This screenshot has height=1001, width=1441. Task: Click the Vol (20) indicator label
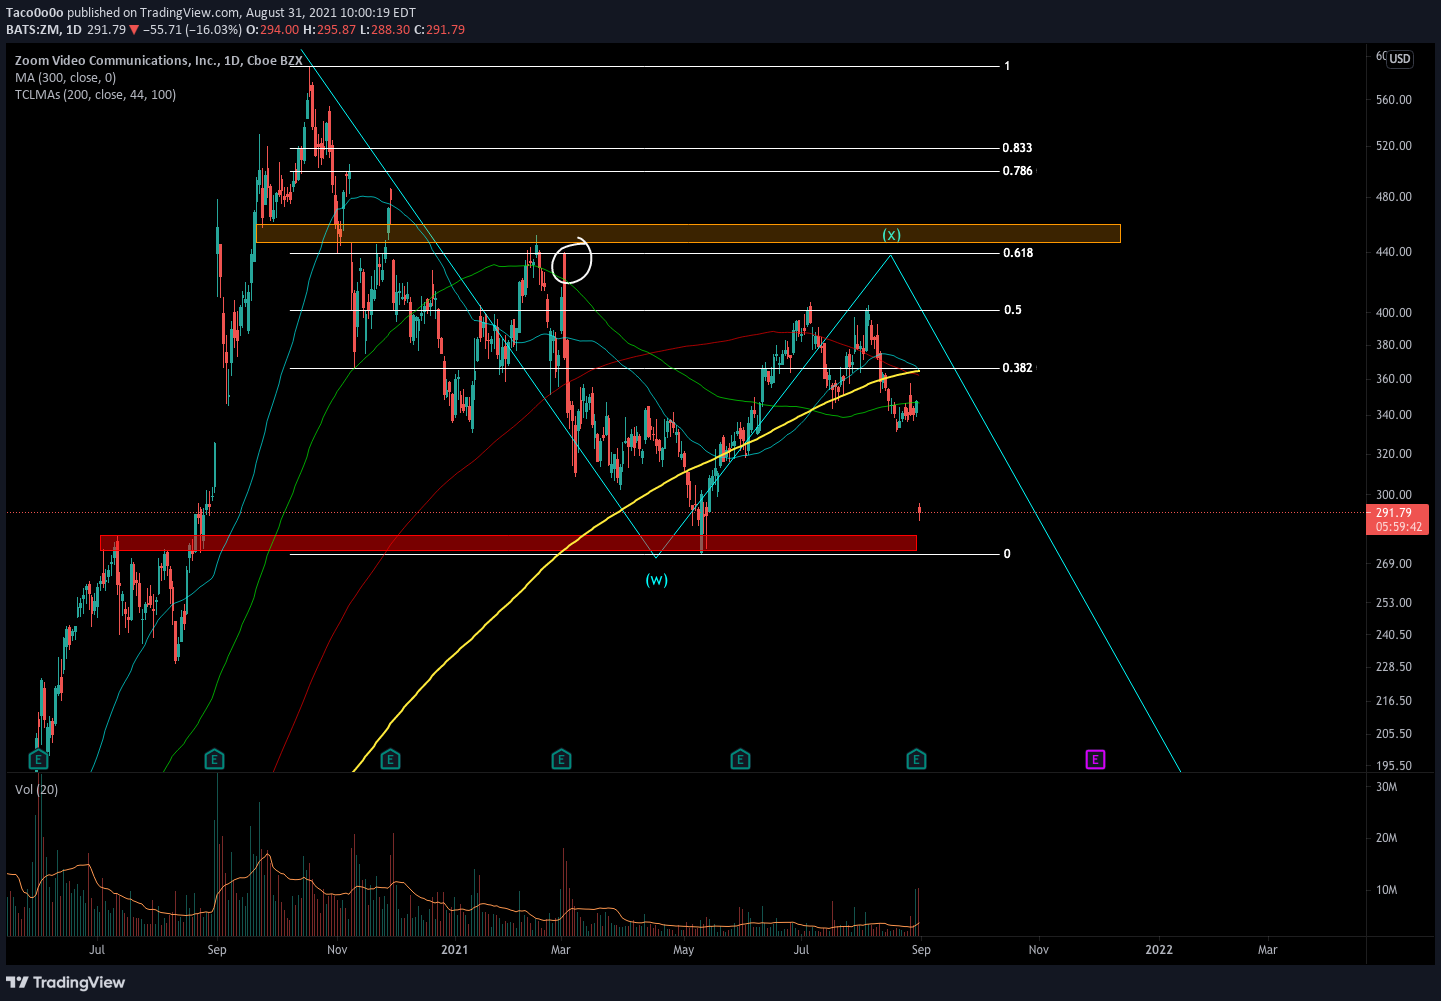[x=36, y=790]
